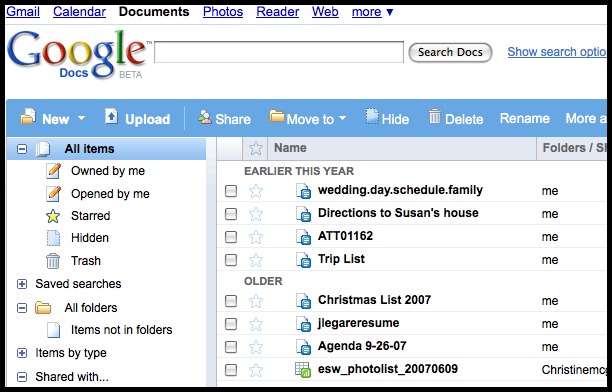Viewport: 612px width, 392px height.
Task: Star the jlegareresume document
Action: pos(256,324)
